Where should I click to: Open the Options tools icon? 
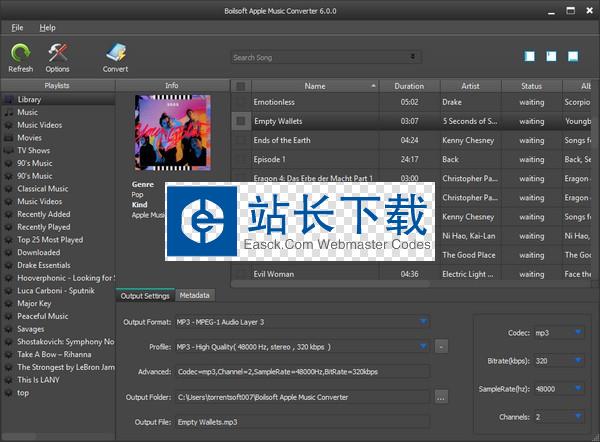point(58,53)
